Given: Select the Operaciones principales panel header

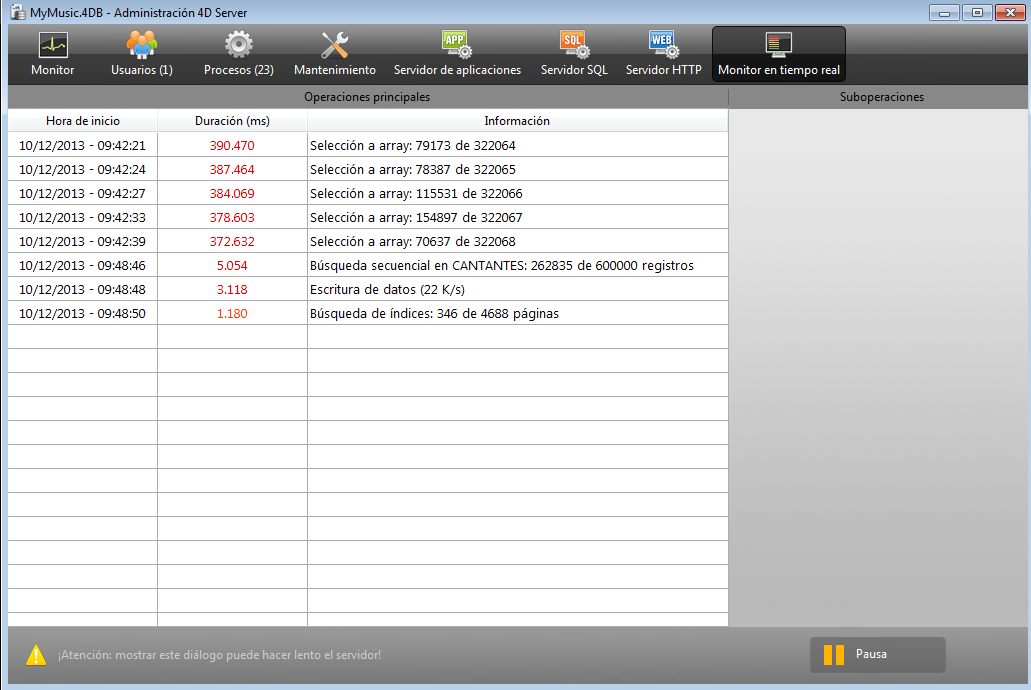Looking at the screenshot, I should click(367, 97).
